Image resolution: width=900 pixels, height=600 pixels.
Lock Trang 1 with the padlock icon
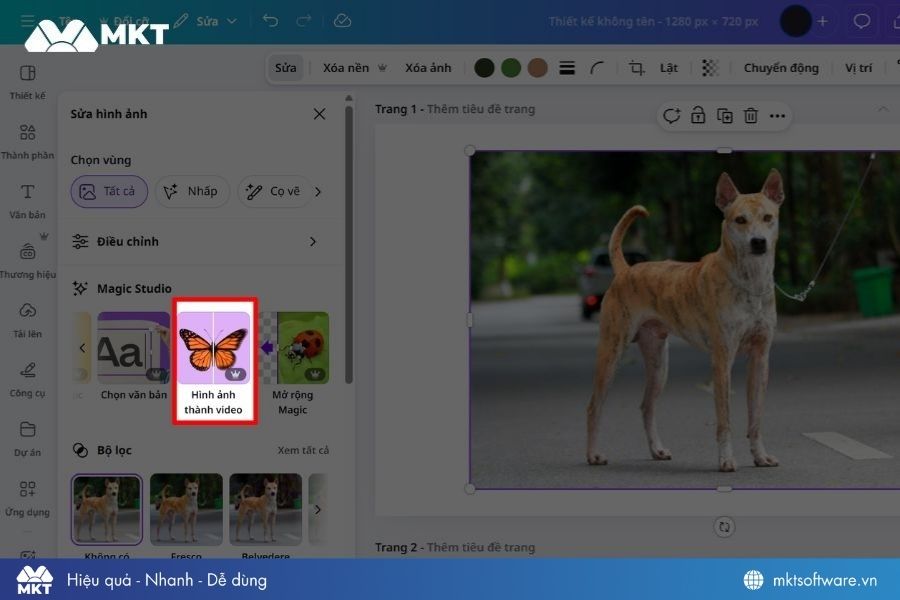698,115
